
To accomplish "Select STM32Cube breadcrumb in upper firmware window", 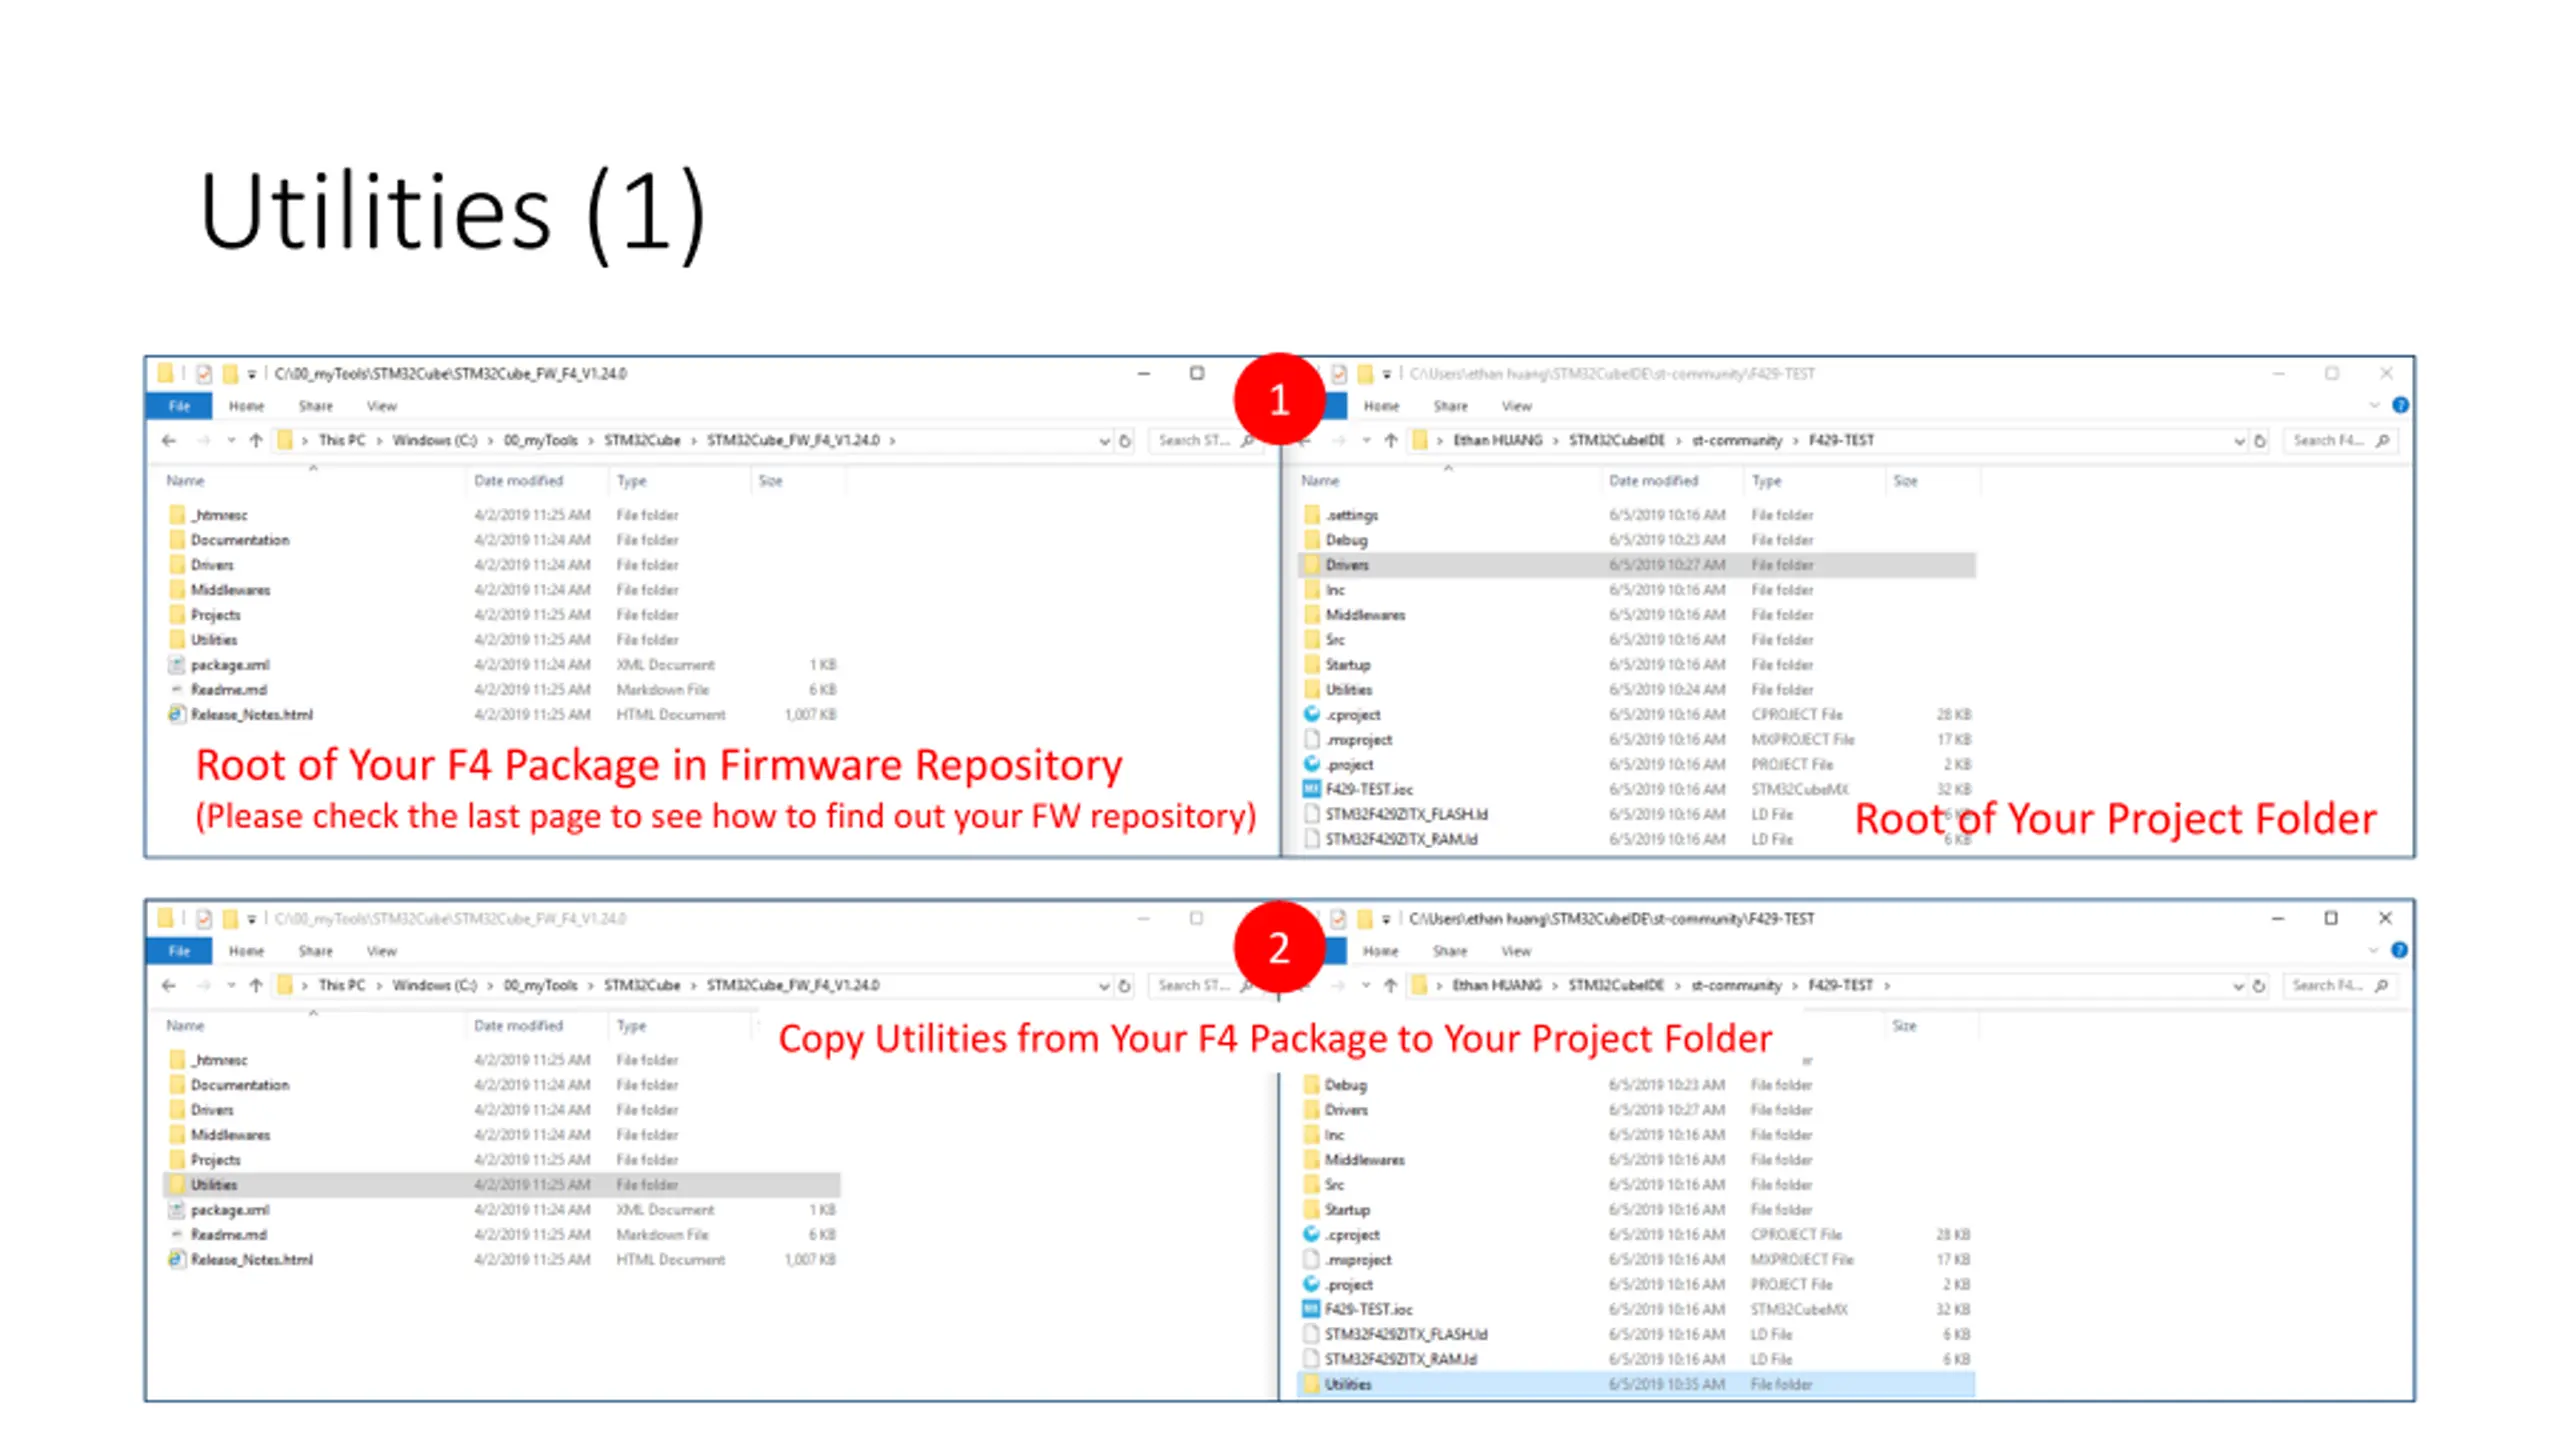I will tap(642, 440).
